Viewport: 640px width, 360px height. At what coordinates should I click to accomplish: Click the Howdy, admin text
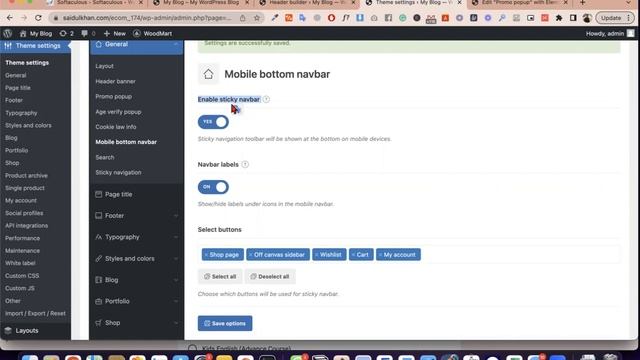[x=605, y=33]
